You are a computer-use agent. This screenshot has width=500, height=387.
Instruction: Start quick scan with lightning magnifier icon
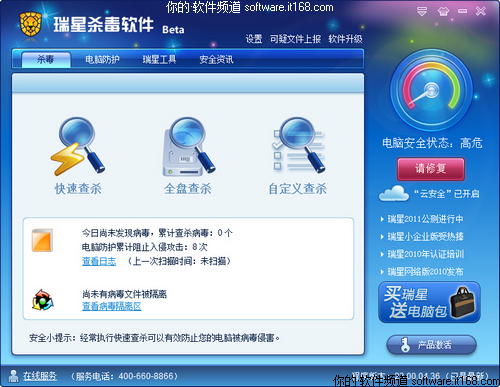78,146
